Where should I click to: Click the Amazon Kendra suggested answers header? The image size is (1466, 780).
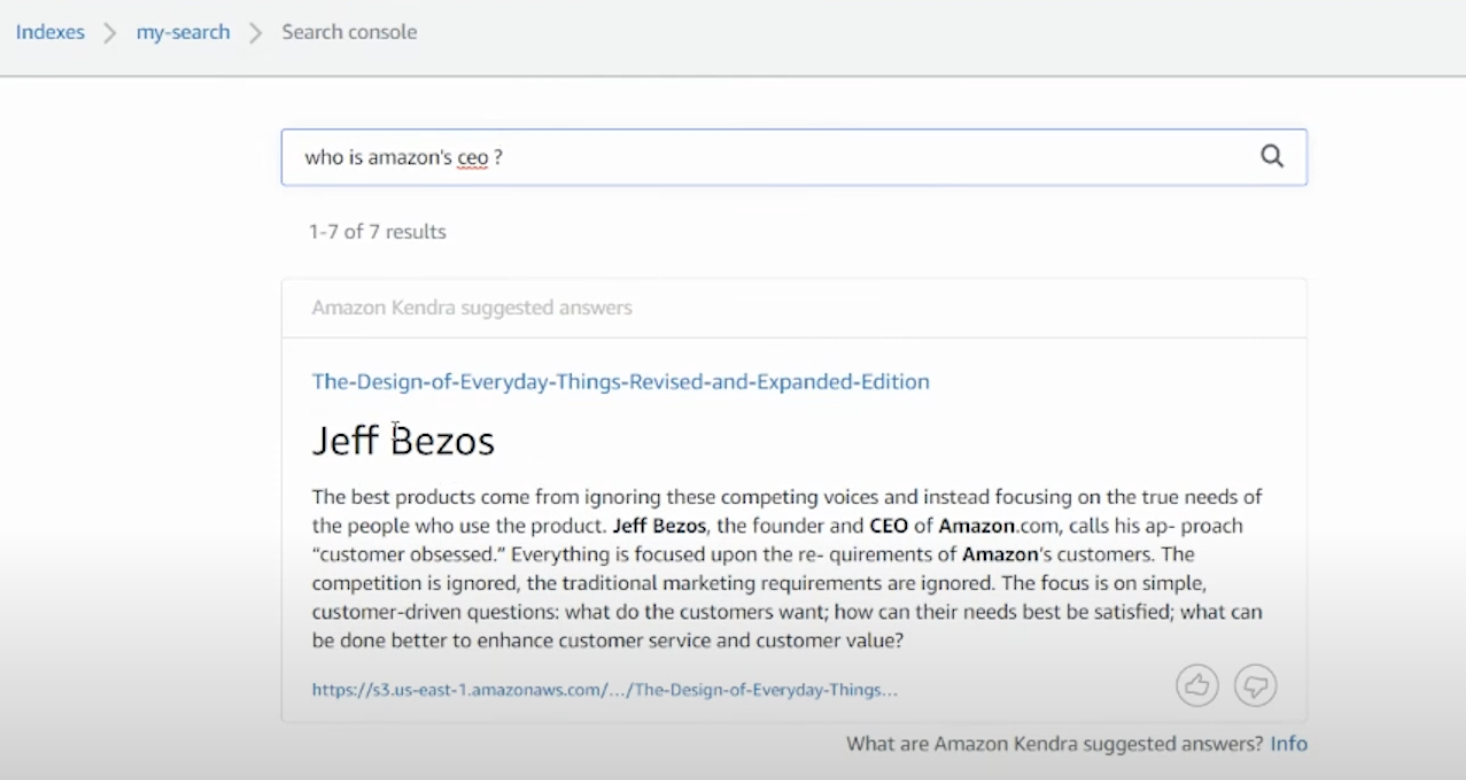(472, 308)
